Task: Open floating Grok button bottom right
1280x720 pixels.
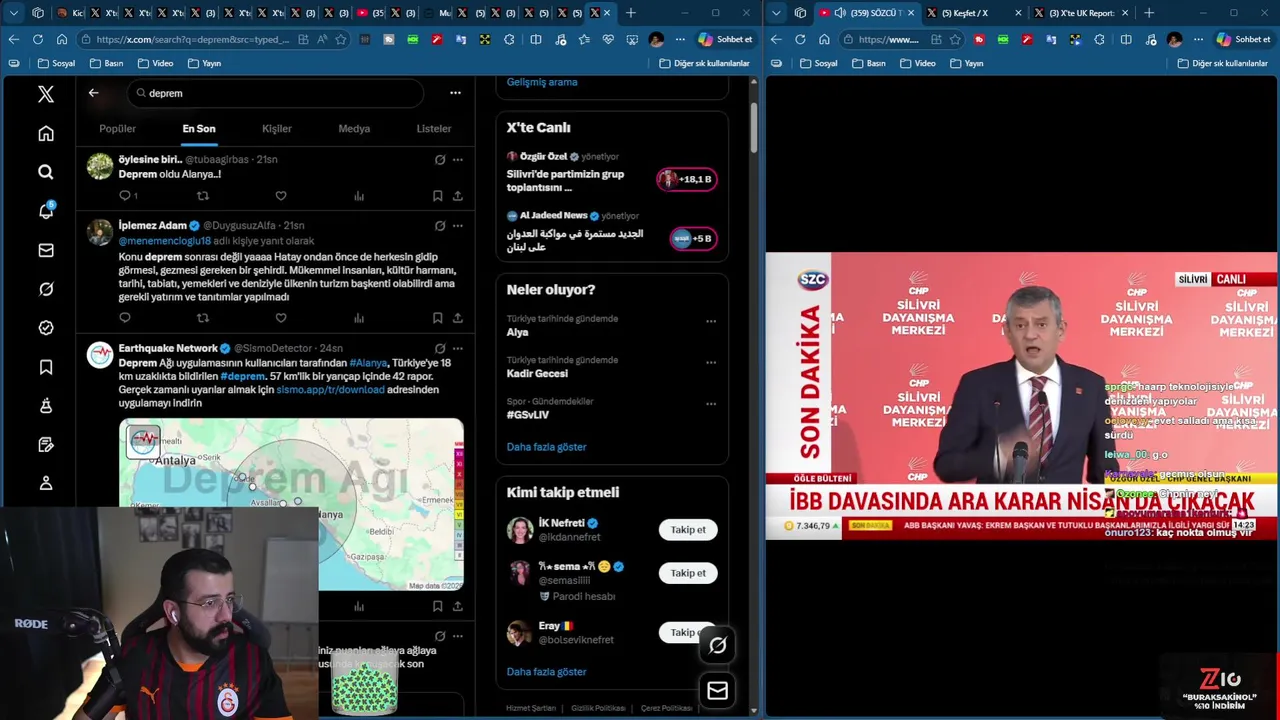Action: coord(717,646)
